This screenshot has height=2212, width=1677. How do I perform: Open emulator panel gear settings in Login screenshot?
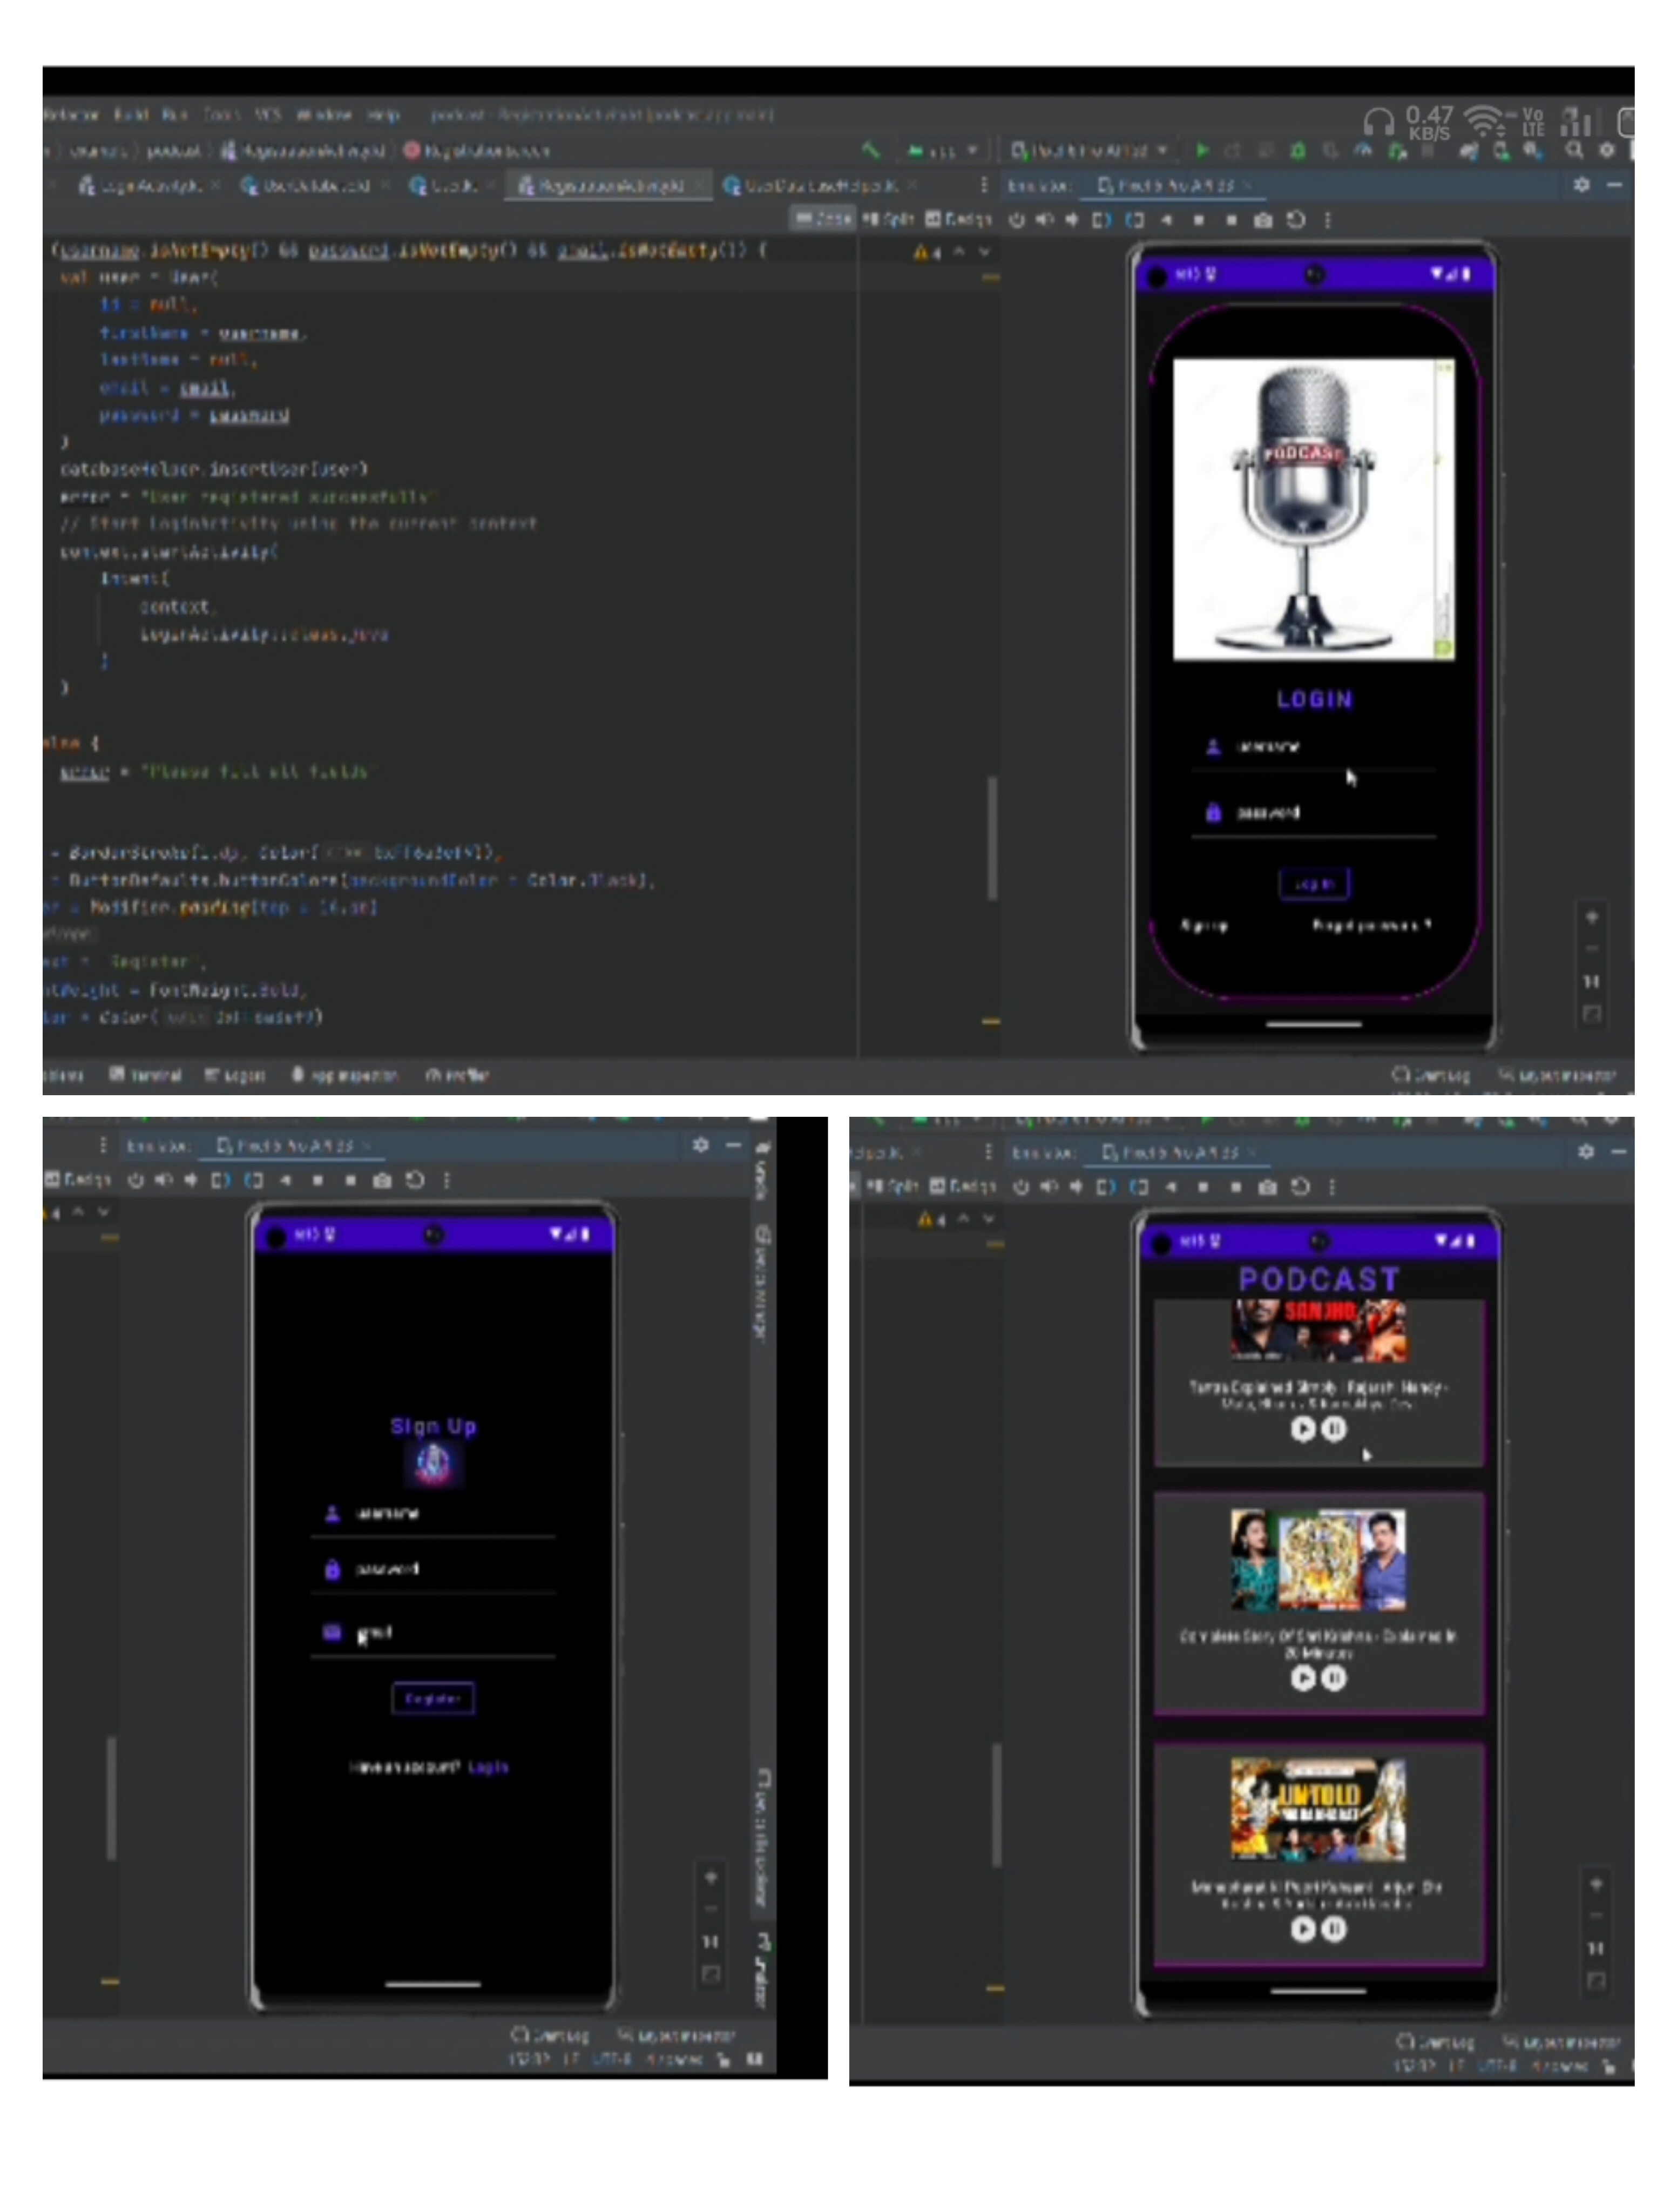click(1582, 185)
